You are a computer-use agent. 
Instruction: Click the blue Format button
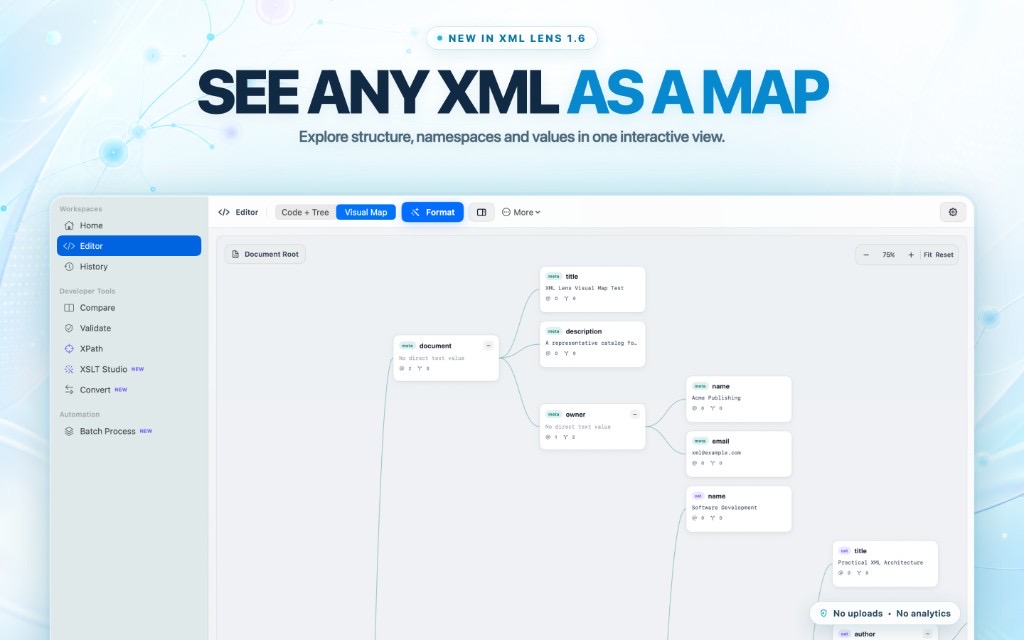point(432,212)
